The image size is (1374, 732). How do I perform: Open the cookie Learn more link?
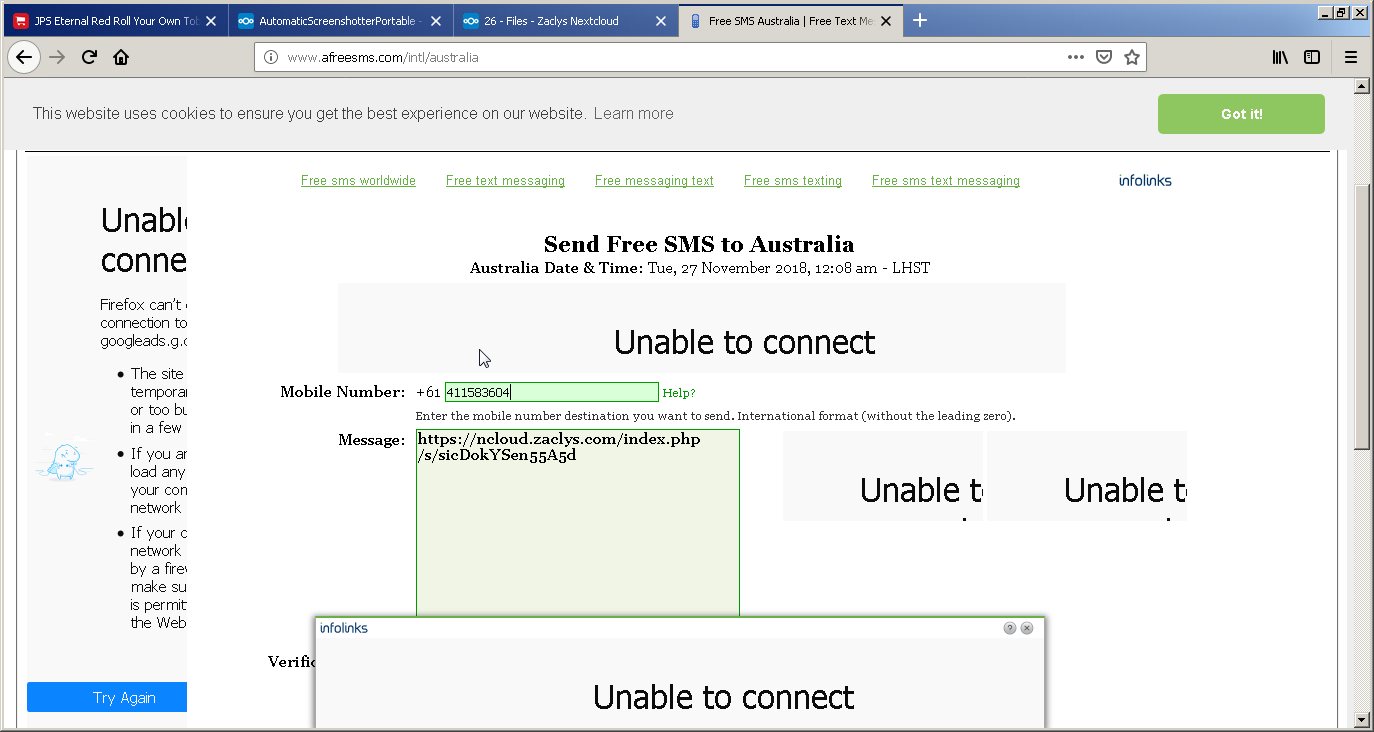point(633,114)
